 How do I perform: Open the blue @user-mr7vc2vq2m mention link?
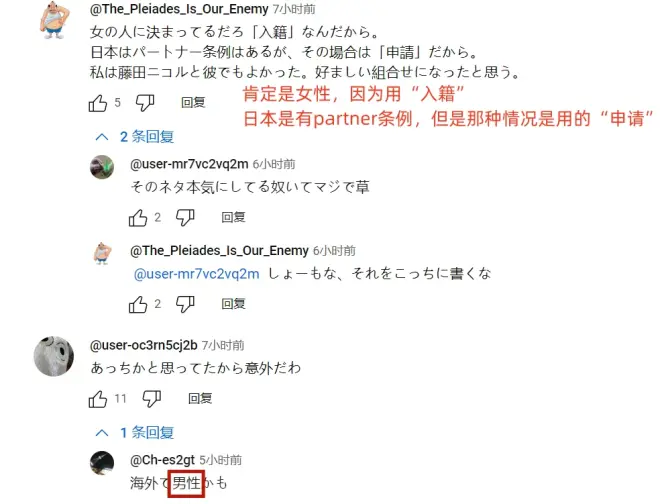pos(197,274)
